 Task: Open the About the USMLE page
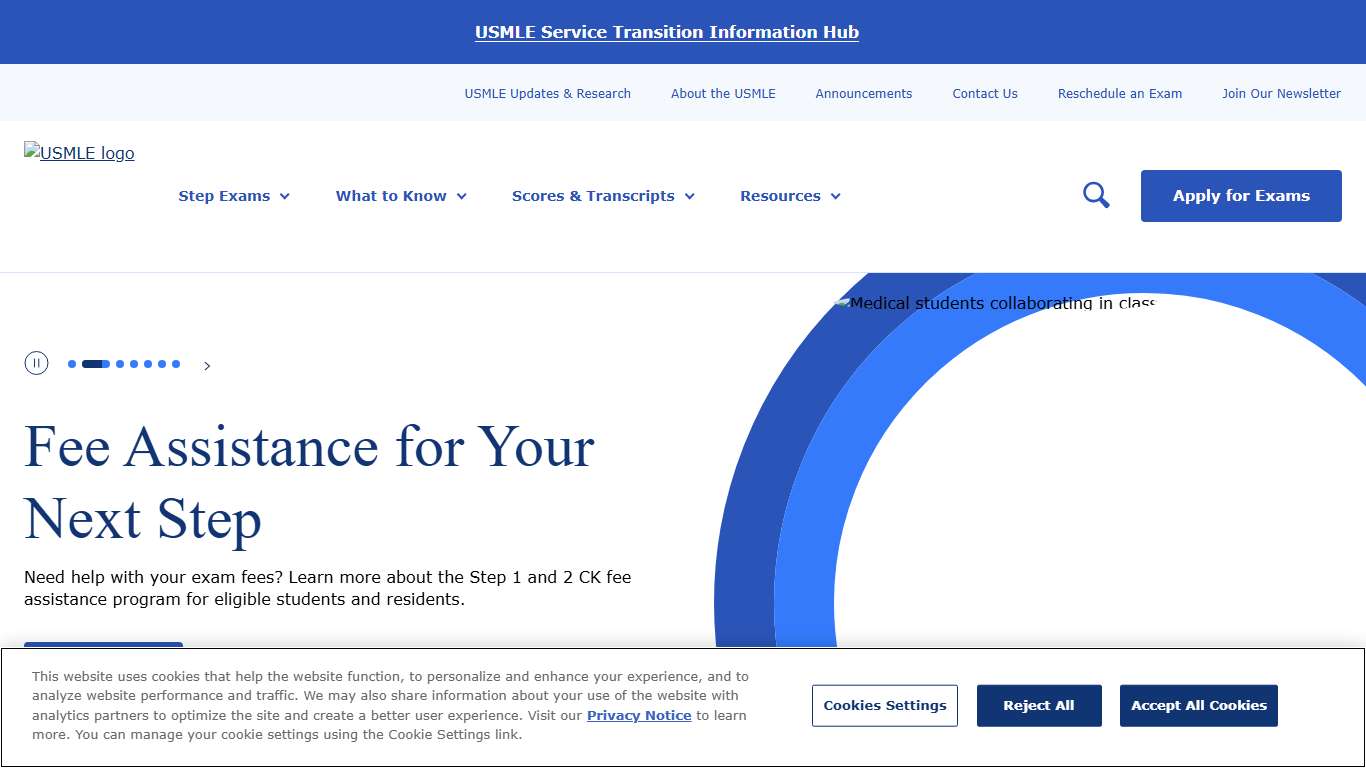click(x=723, y=93)
